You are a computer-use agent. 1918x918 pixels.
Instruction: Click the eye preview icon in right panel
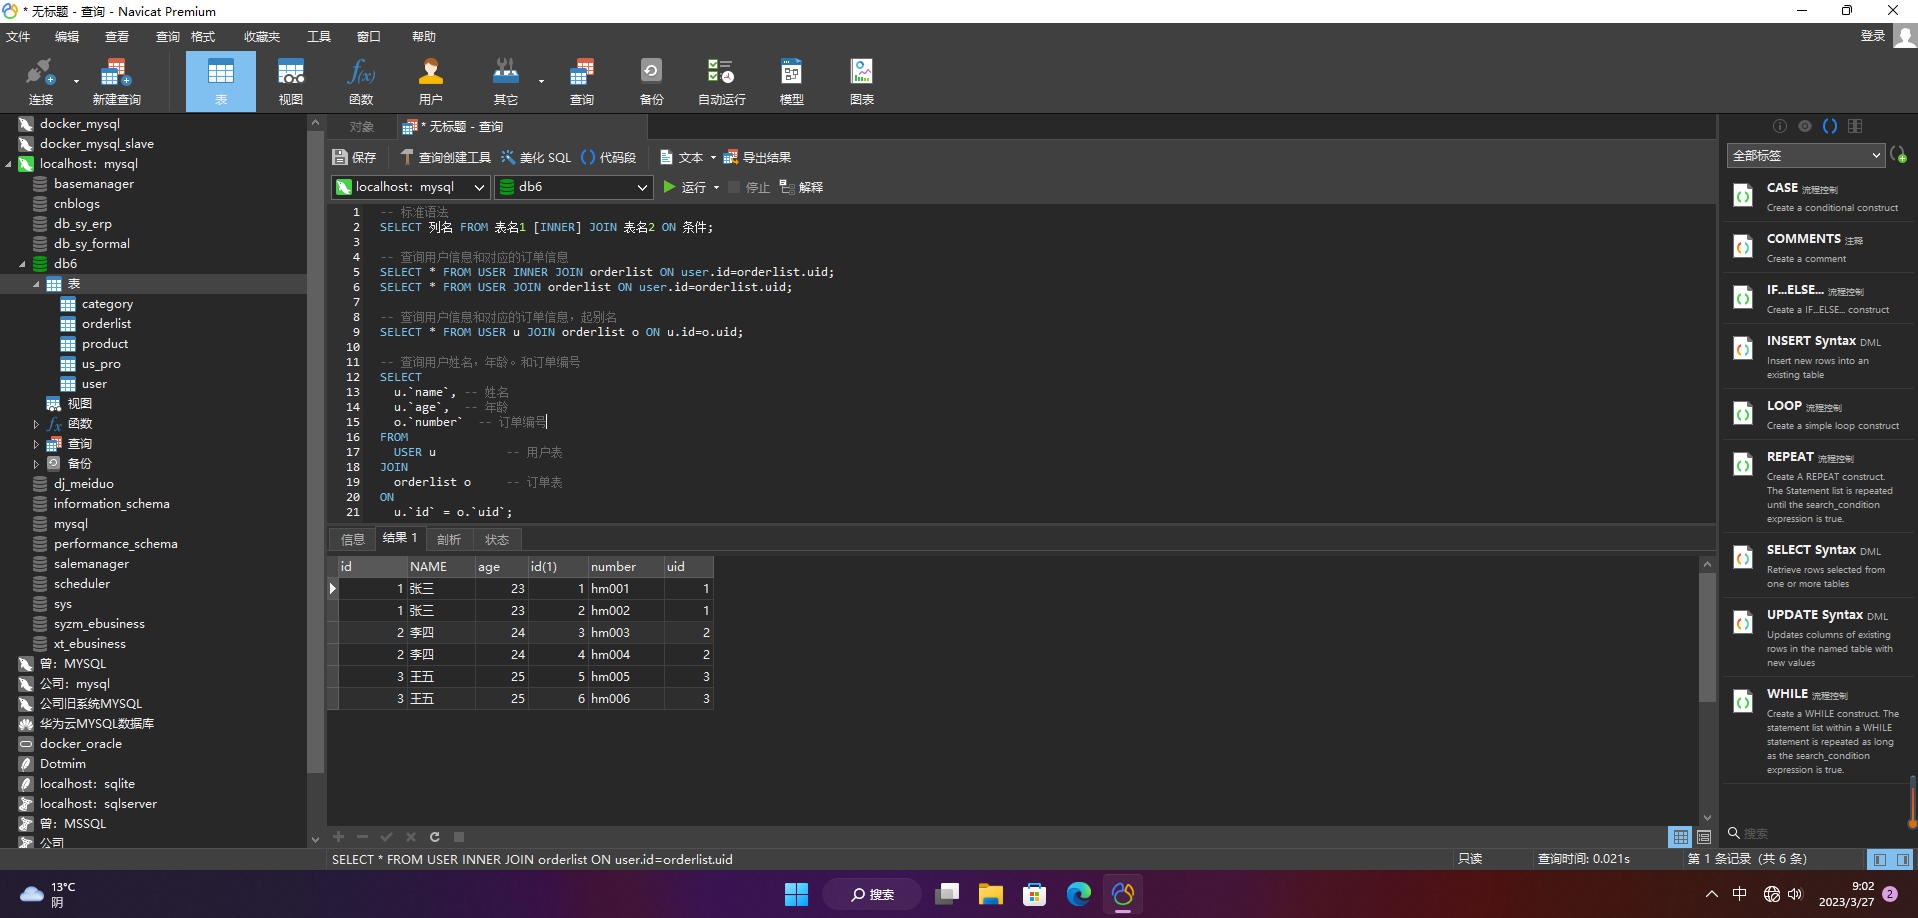pyautogui.click(x=1805, y=126)
